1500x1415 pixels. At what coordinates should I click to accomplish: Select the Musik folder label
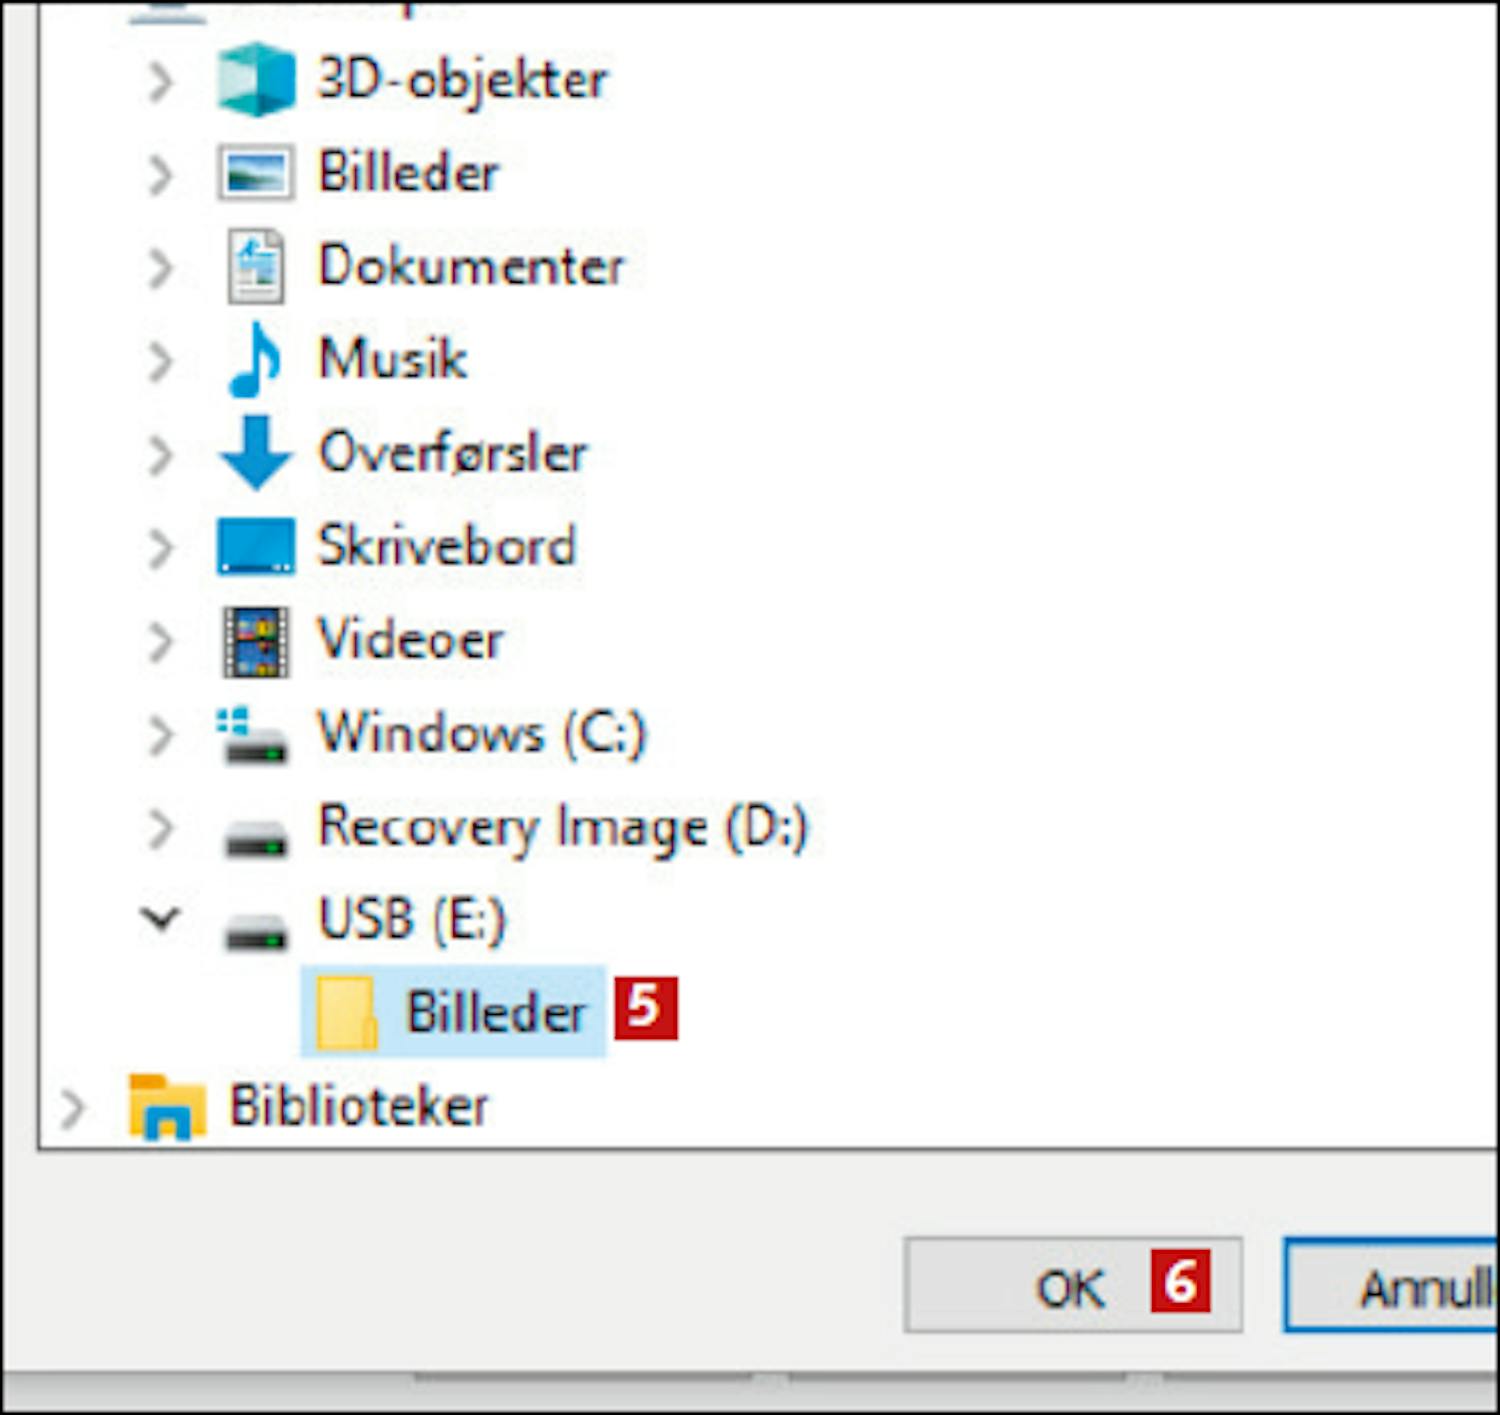pos(392,359)
